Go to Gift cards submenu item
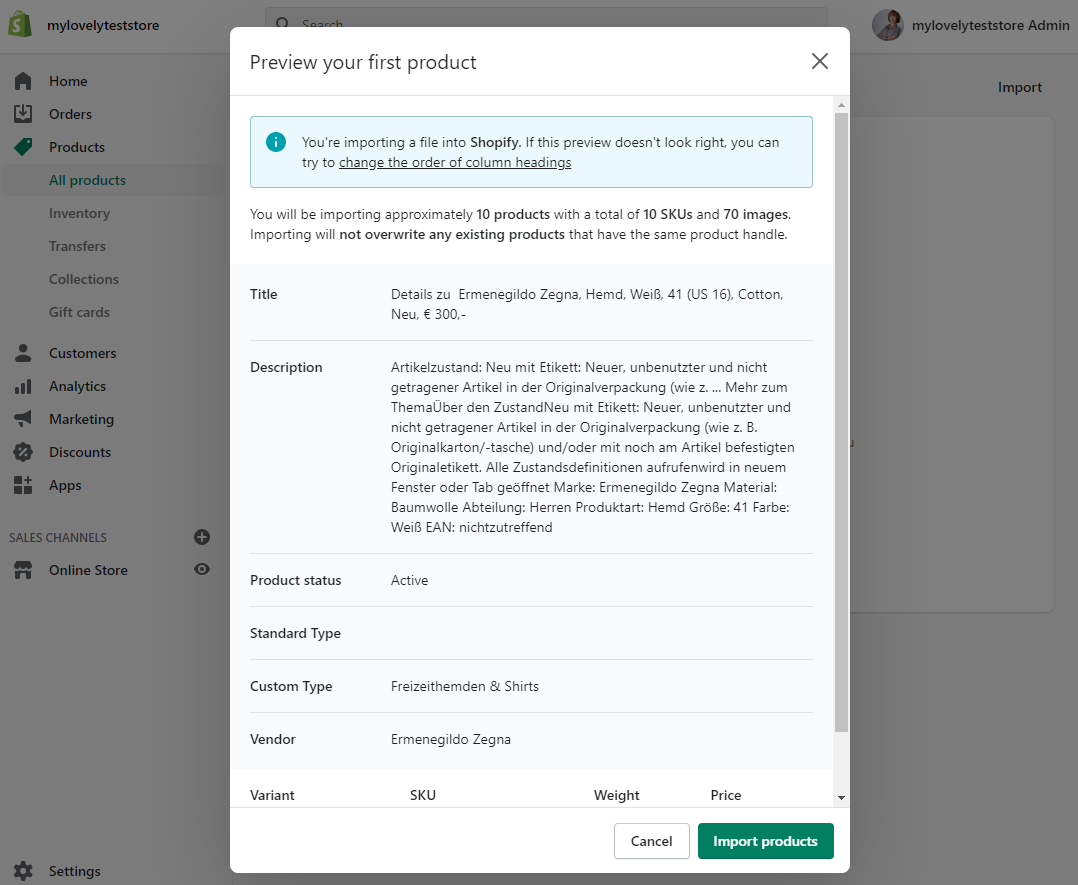 click(x=79, y=312)
